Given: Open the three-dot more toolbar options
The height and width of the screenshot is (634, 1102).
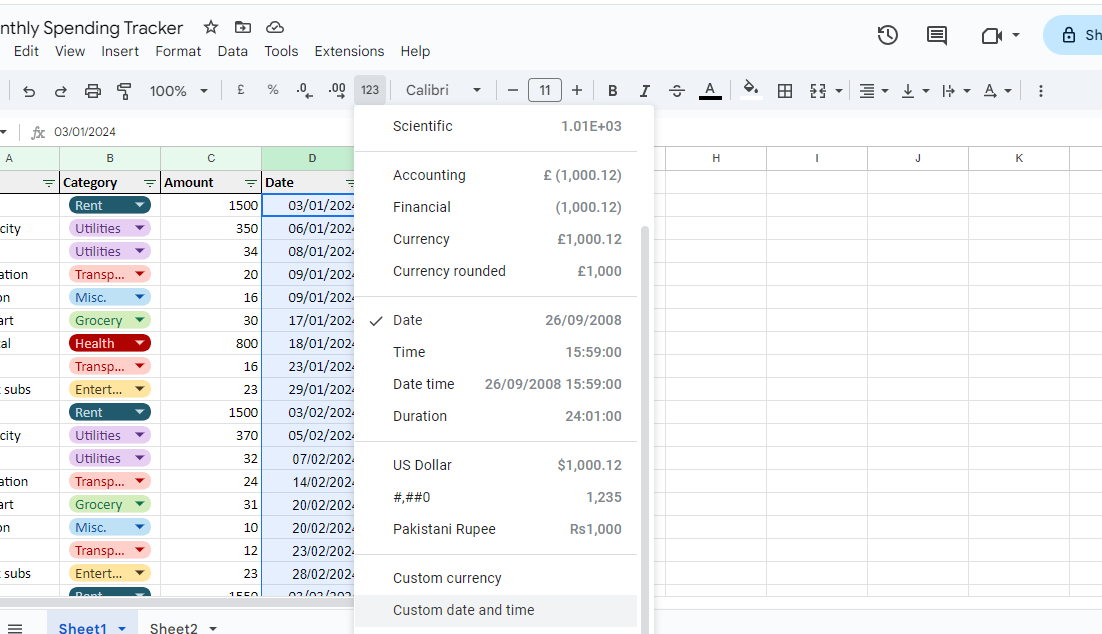Looking at the screenshot, I should 1041,91.
